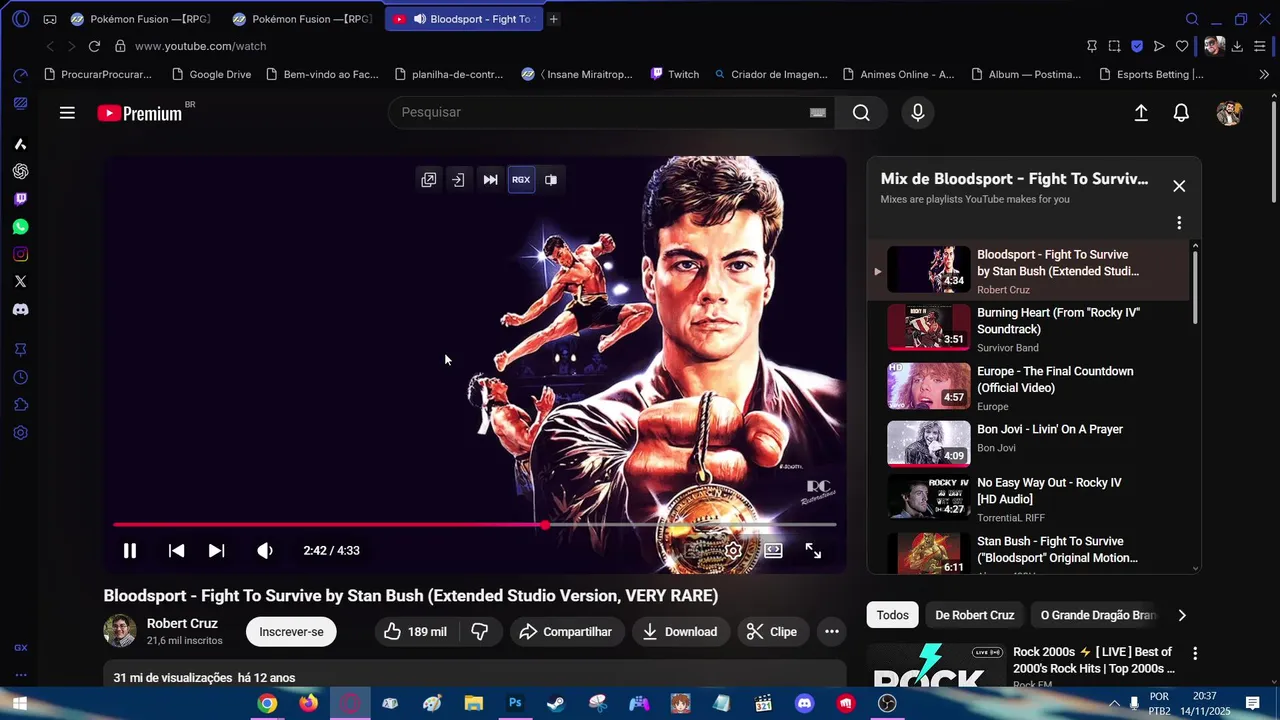Dislike the video thumbs-down button
The width and height of the screenshot is (1280, 720).
point(480,632)
